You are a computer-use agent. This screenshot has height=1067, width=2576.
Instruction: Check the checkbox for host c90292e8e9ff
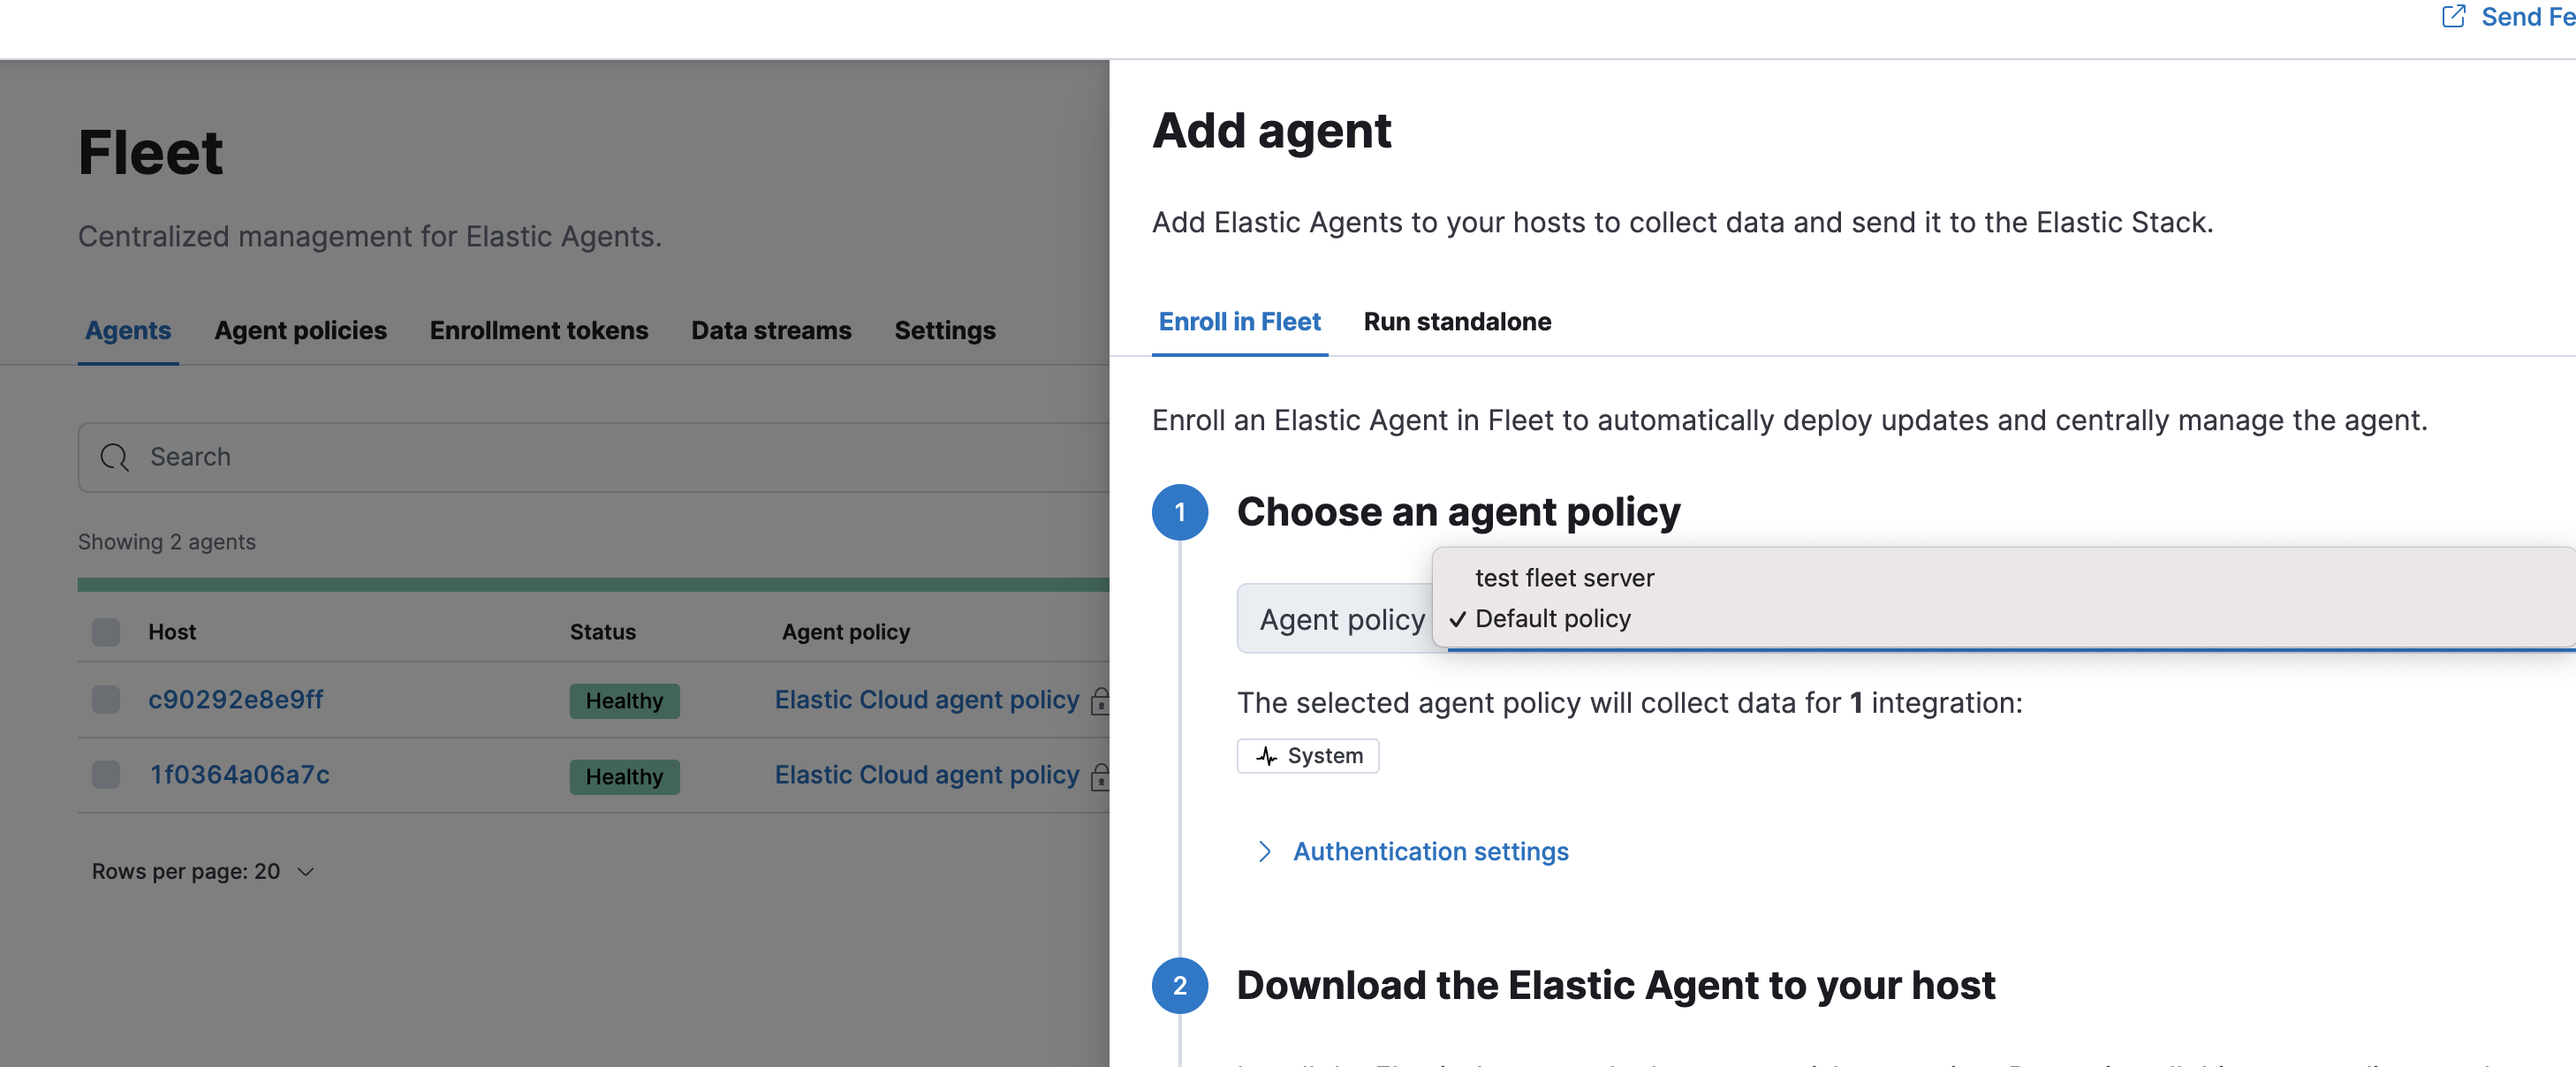(105, 700)
